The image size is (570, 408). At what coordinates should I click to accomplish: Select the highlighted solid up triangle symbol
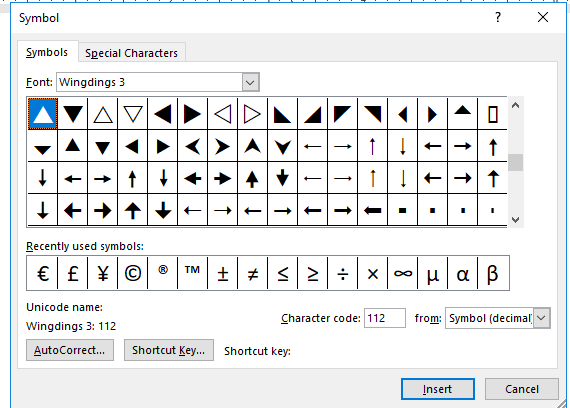click(43, 114)
